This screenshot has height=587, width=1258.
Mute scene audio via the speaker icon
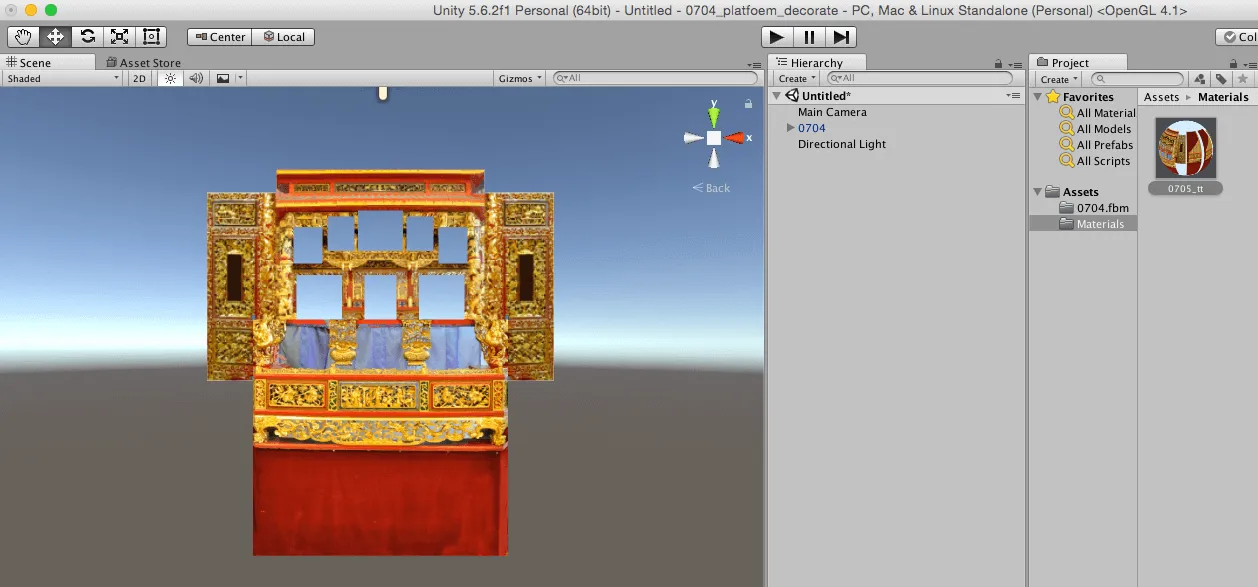(195, 78)
